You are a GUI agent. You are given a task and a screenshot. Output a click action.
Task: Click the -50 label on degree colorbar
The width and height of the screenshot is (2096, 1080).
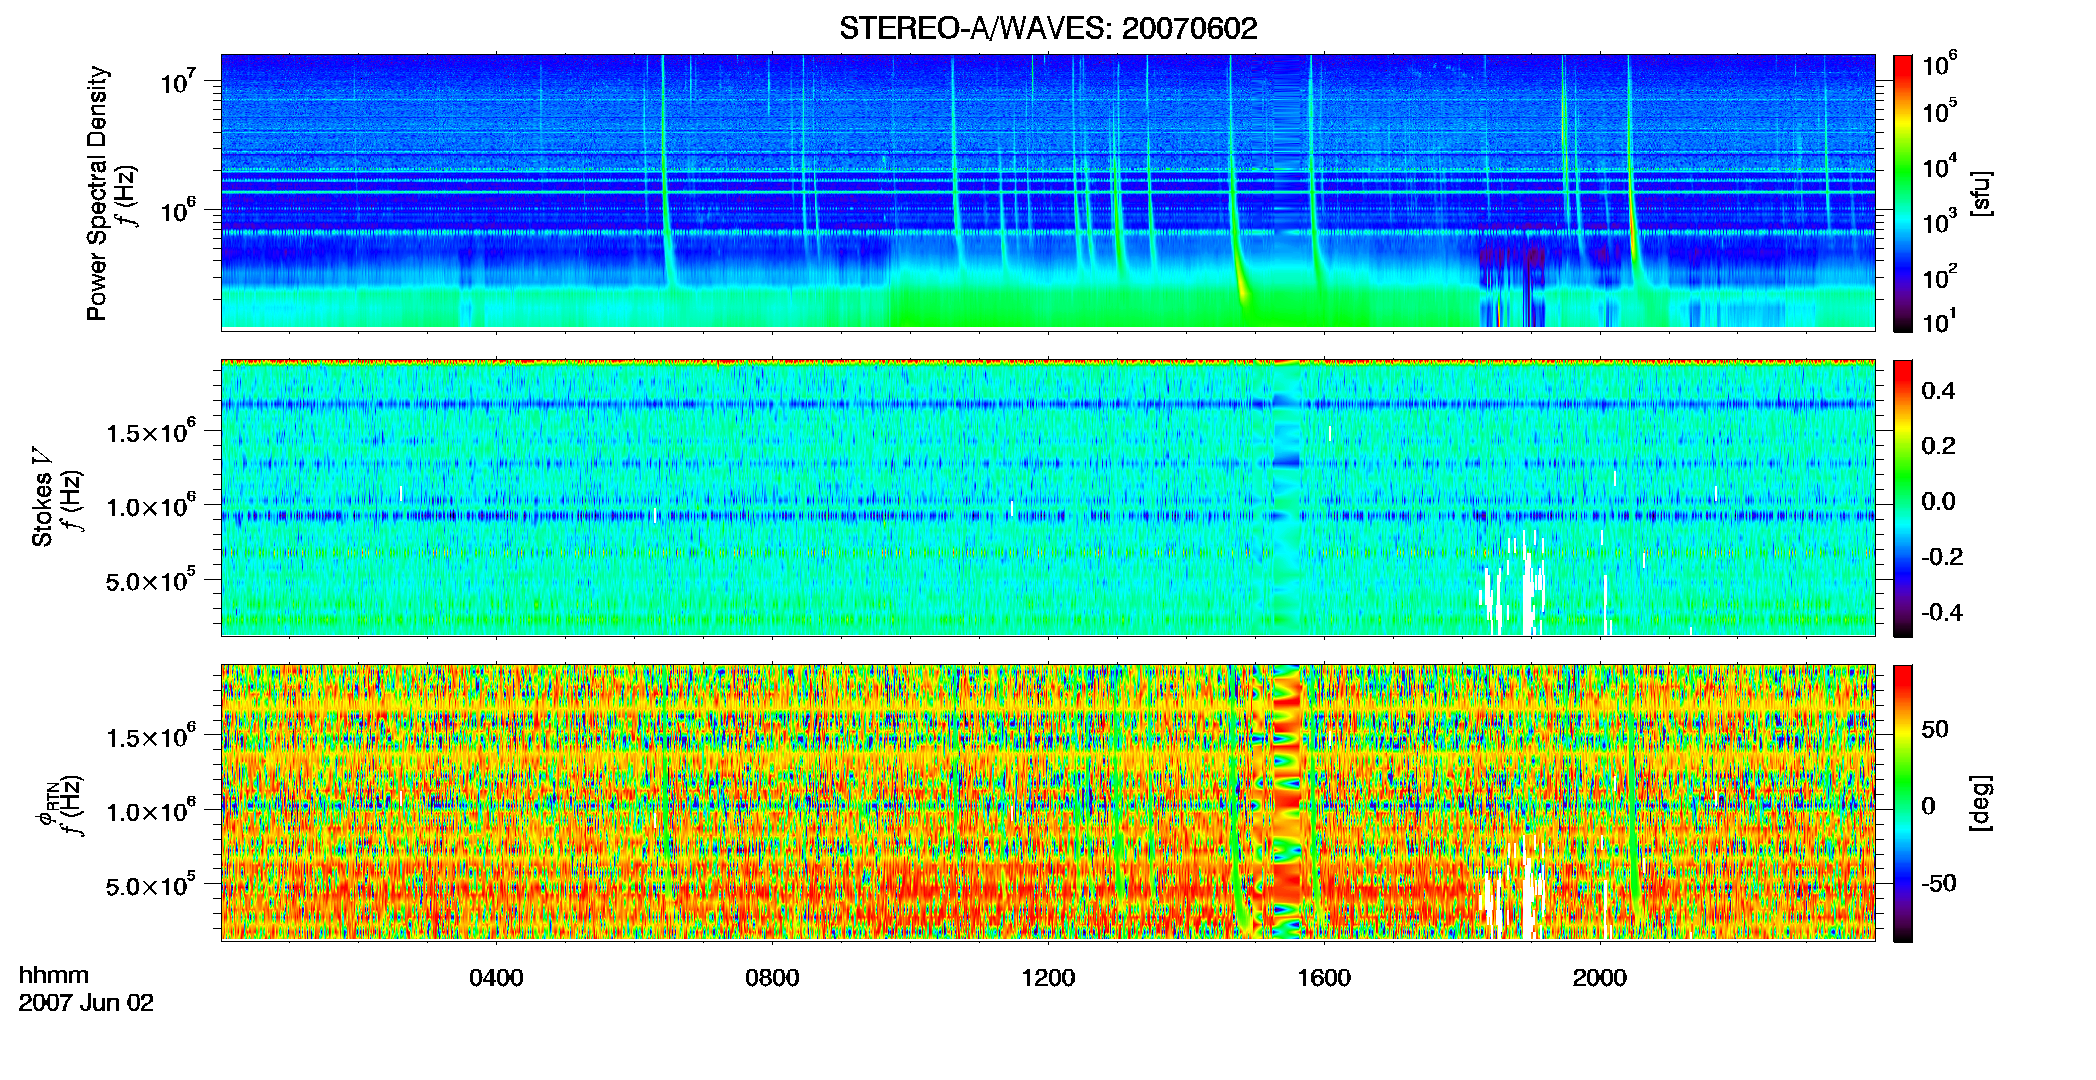tap(1939, 884)
